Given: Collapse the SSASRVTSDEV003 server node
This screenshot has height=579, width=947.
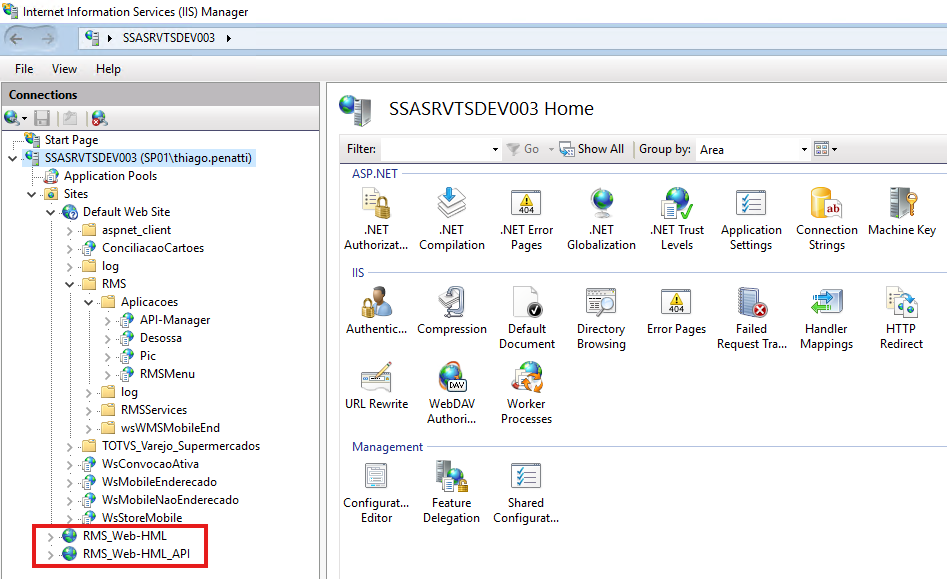Looking at the screenshot, I should coord(13,158).
